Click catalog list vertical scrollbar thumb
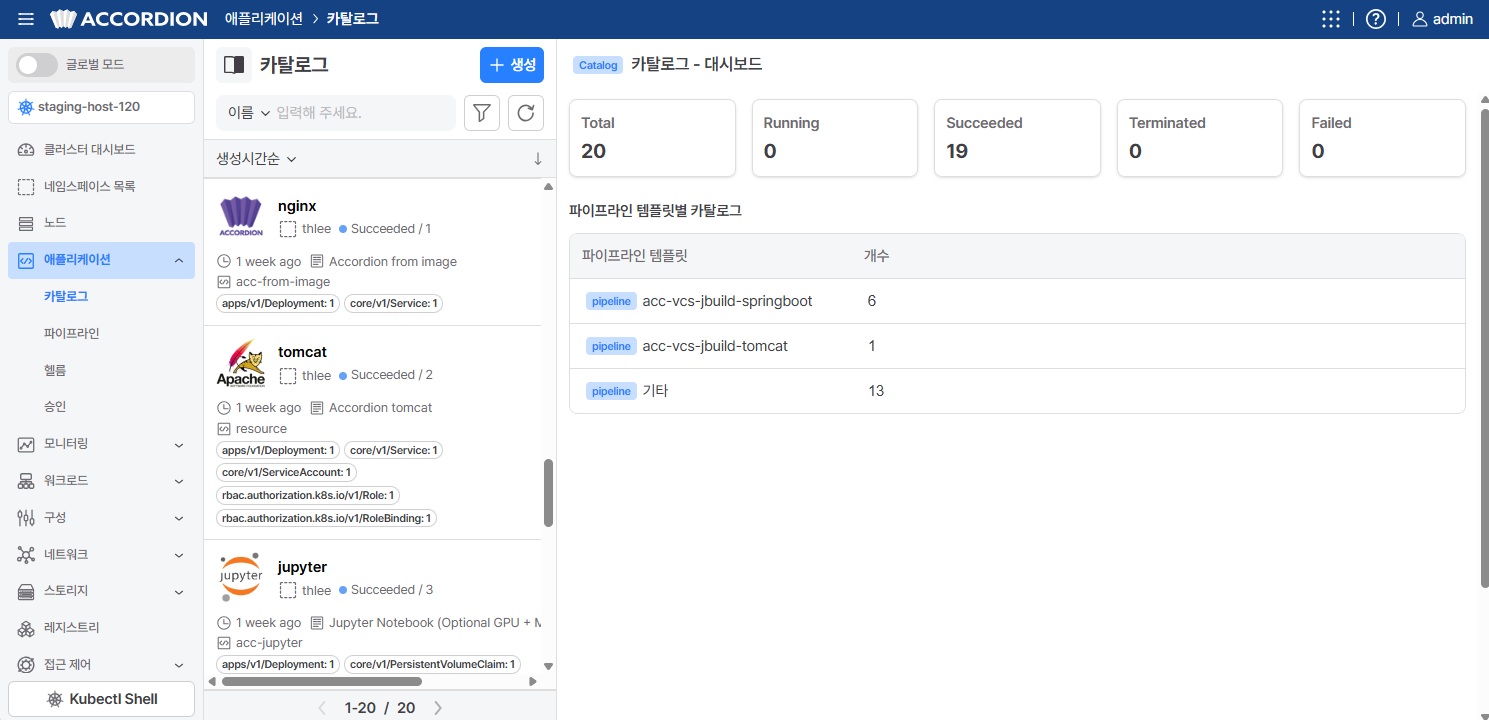This screenshot has width=1489, height=720. point(548,493)
